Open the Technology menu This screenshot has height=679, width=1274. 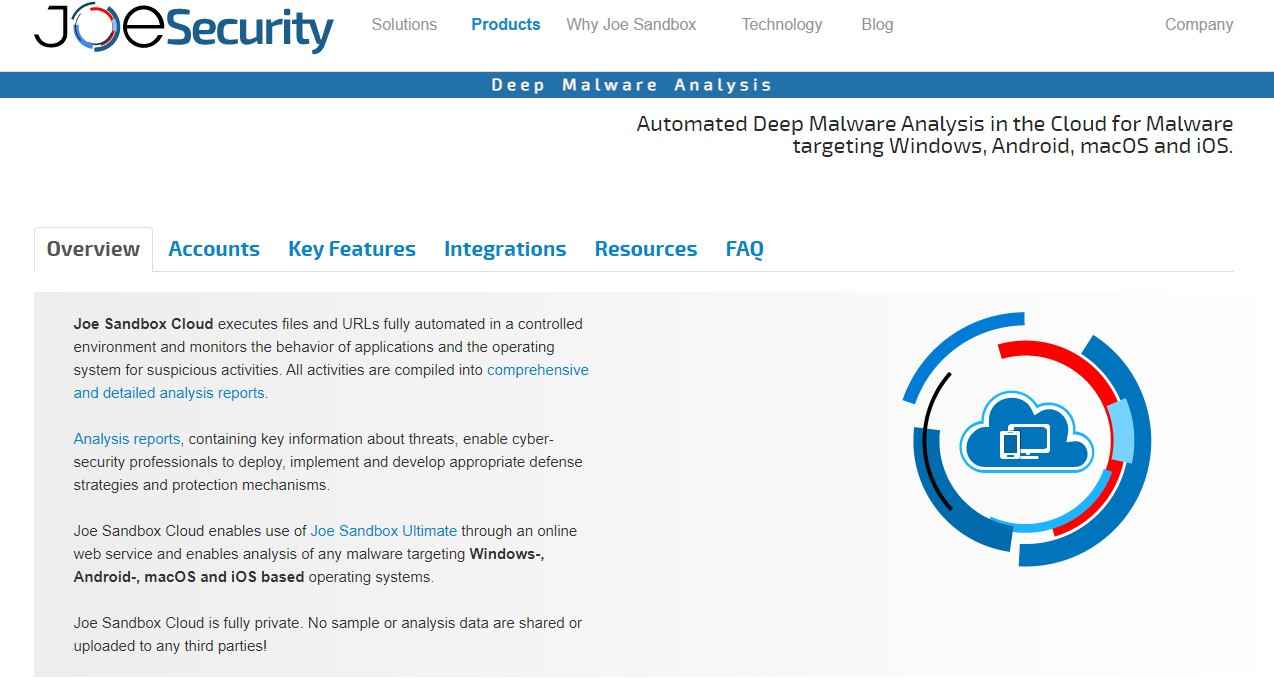tap(782, 24)
